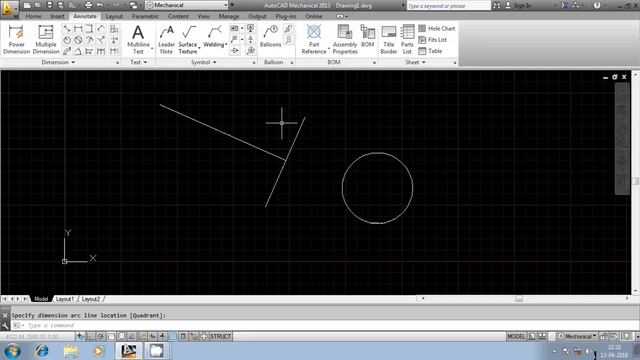Expand the Symbol panel
This screenshot has width=640, height=360.
[x=204, y=62]
